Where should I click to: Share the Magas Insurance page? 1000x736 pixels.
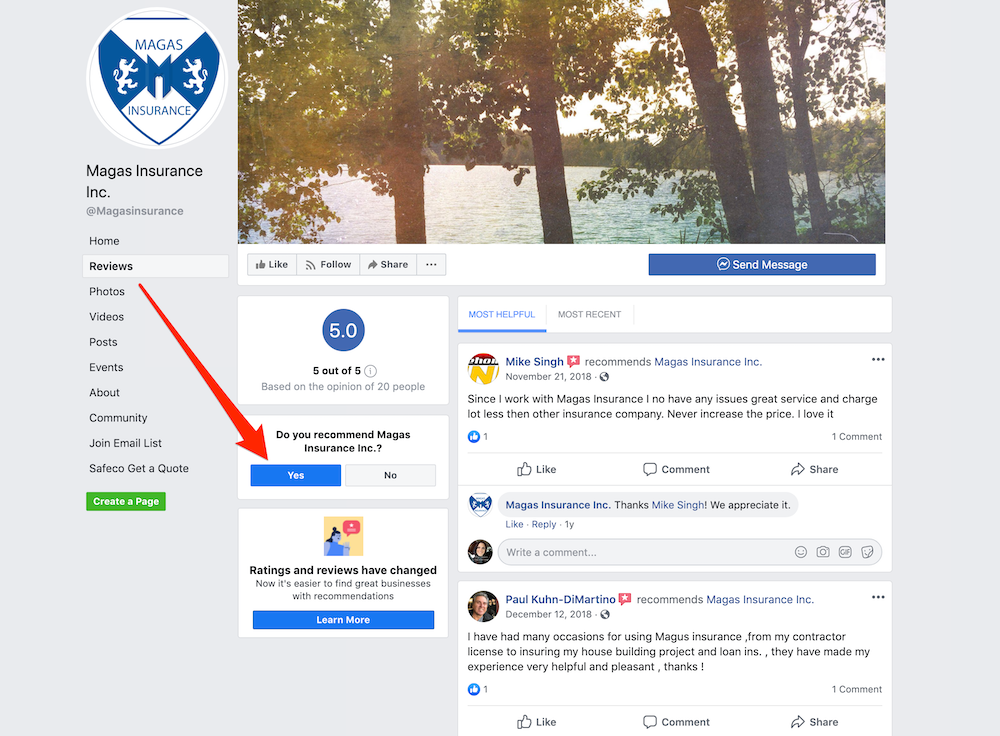tap(388, 265)
